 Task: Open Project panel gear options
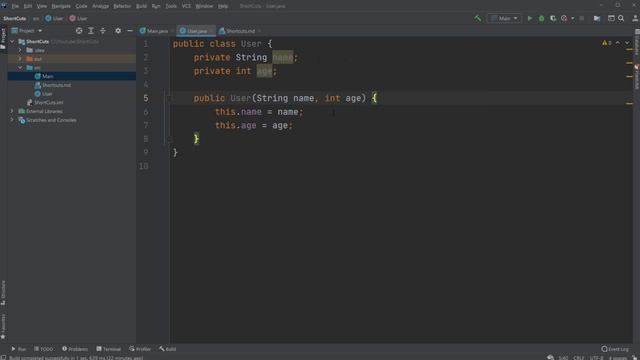(x=118, y=31)
